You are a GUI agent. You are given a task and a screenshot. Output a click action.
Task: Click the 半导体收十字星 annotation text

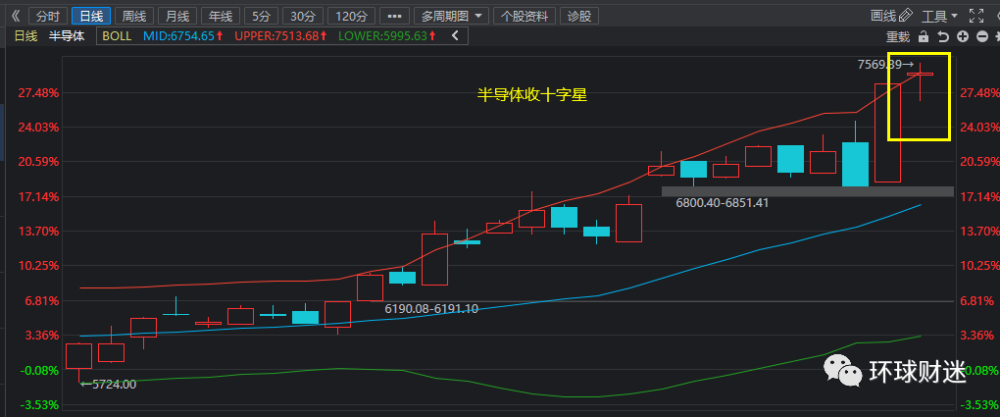[532, 96]
